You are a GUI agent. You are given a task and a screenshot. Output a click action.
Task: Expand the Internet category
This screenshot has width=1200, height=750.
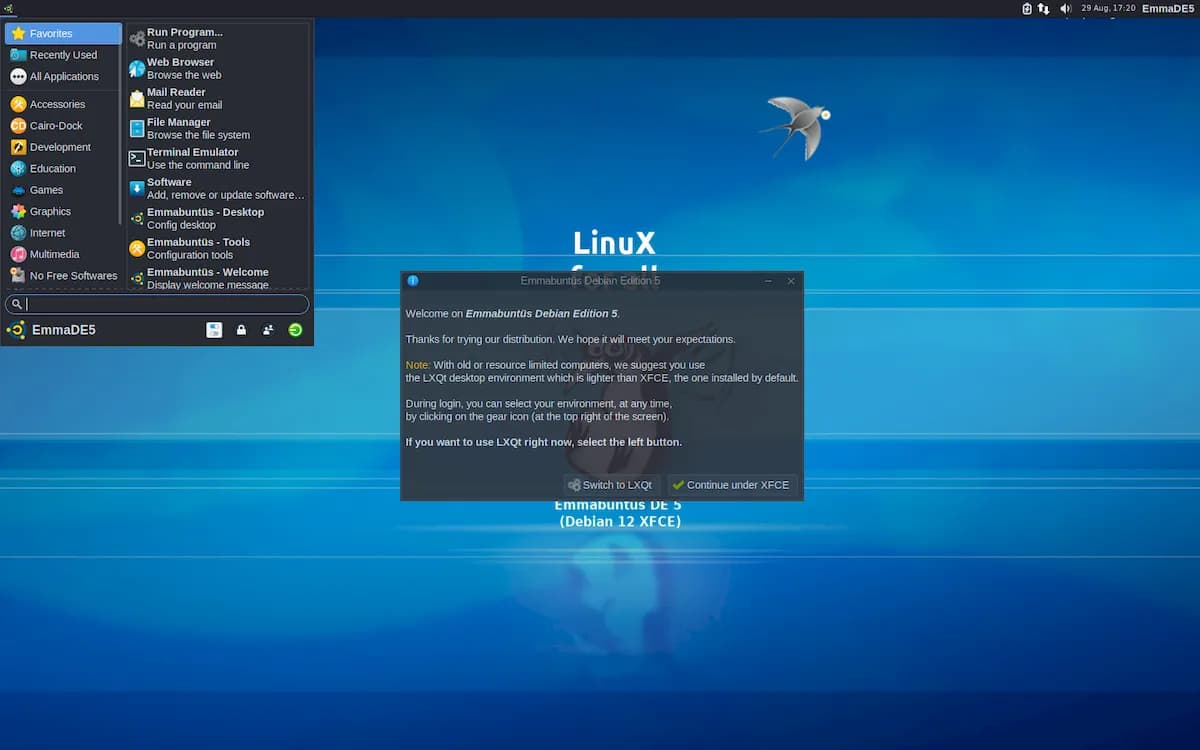point(47,233)
